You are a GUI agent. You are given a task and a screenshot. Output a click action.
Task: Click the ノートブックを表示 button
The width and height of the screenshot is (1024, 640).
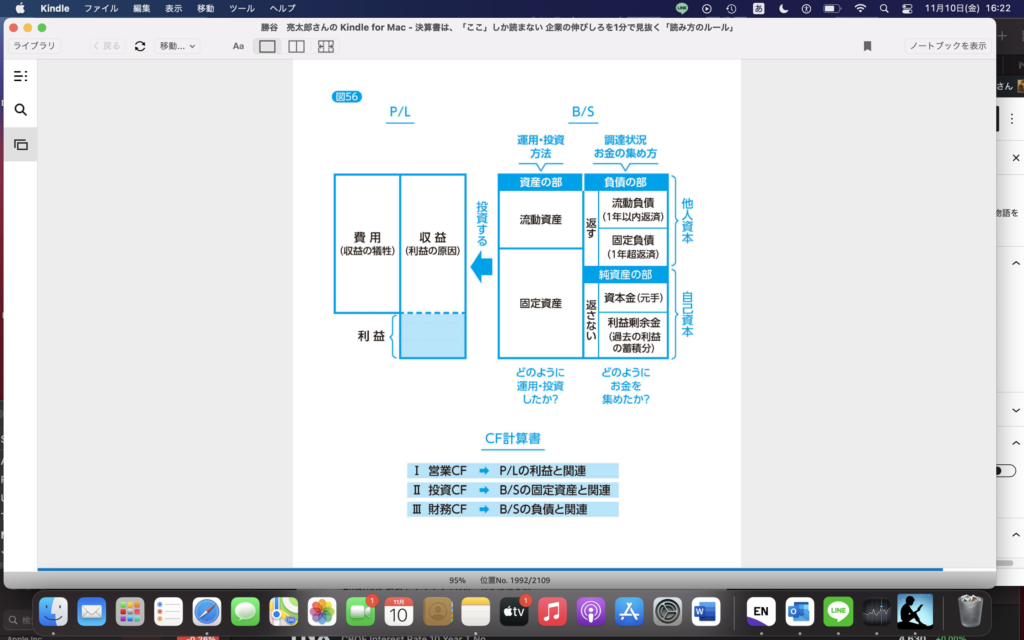coord(946,46)
